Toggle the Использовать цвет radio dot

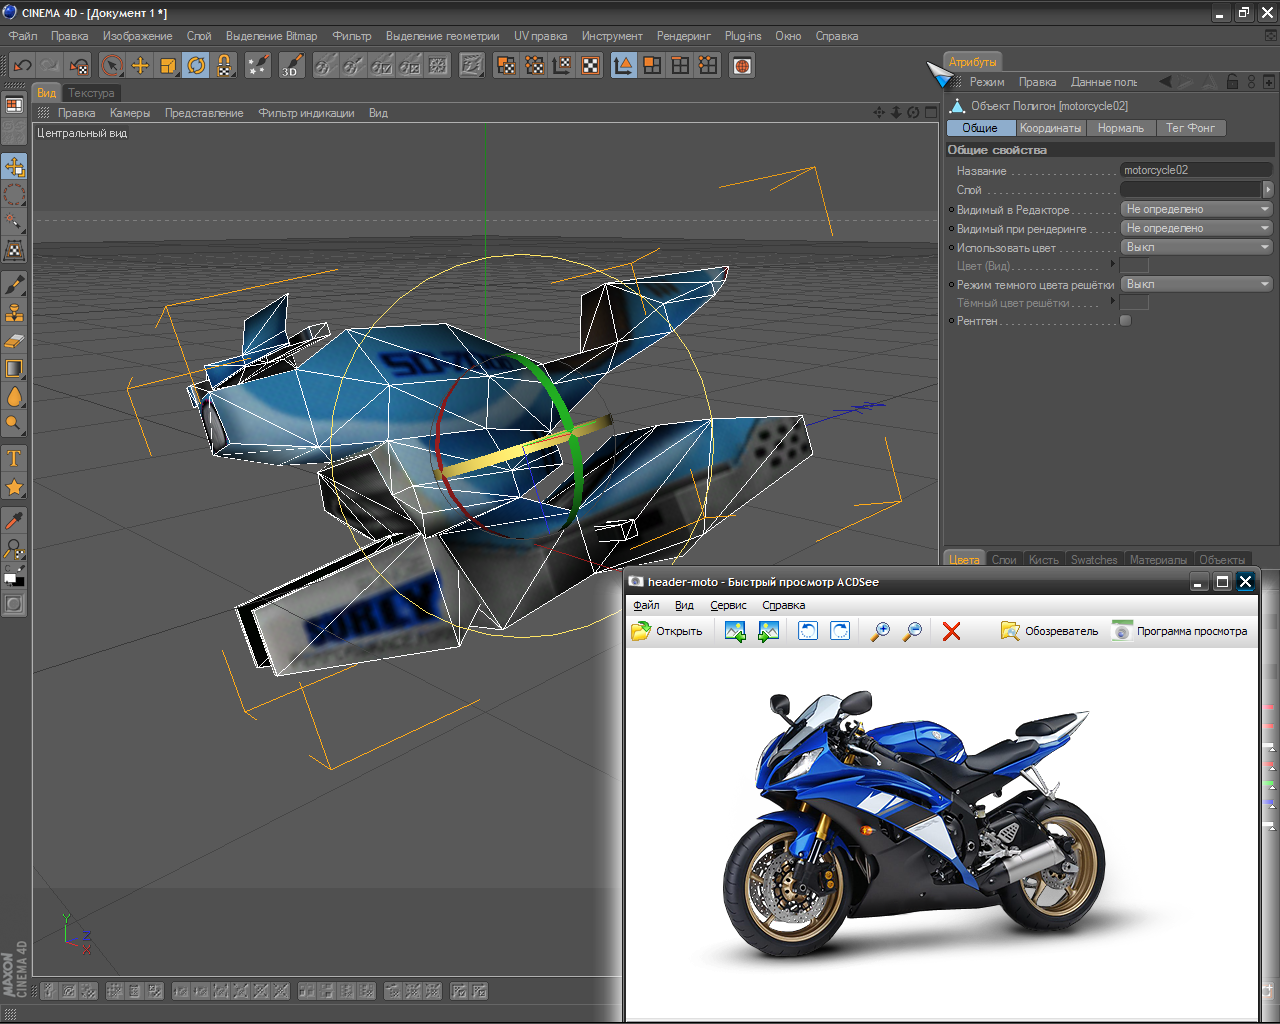click(951, 248)
